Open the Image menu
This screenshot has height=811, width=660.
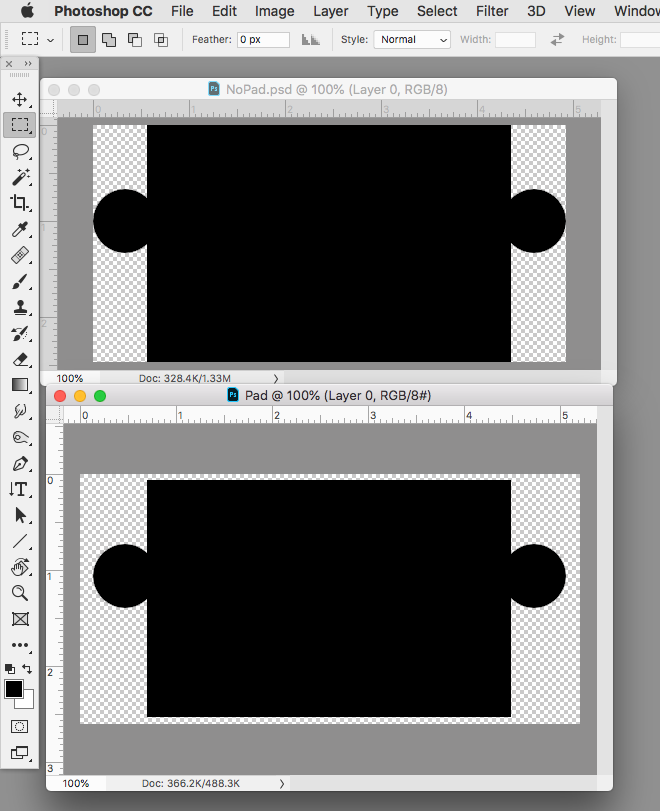[x=275, y=11]
